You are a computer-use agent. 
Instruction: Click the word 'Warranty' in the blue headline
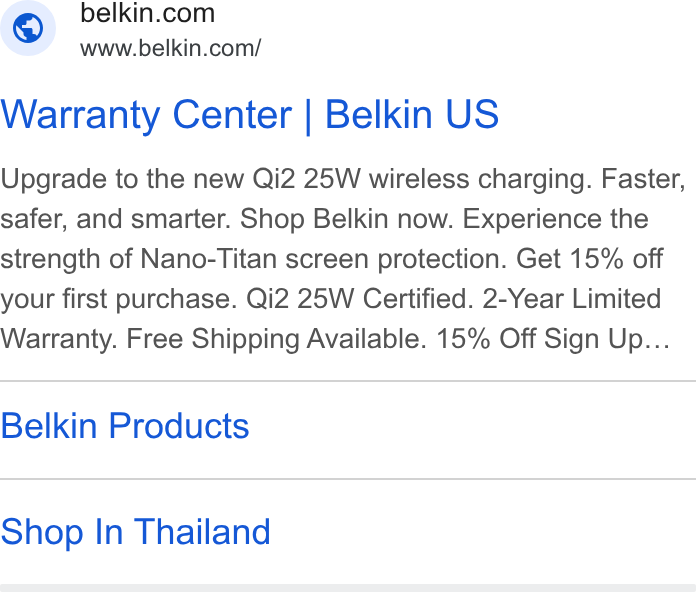(x=80, y=115)
